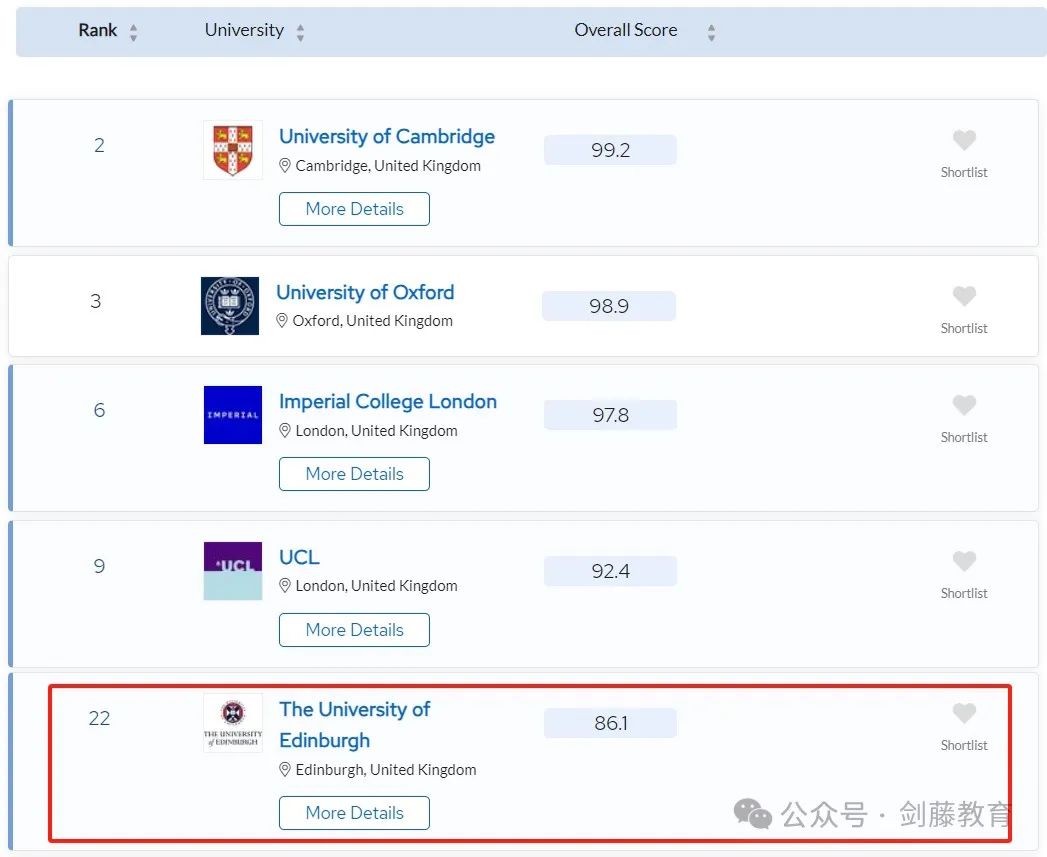
Task: Select score 92.4 for UCL
Action: coord(610,571)
